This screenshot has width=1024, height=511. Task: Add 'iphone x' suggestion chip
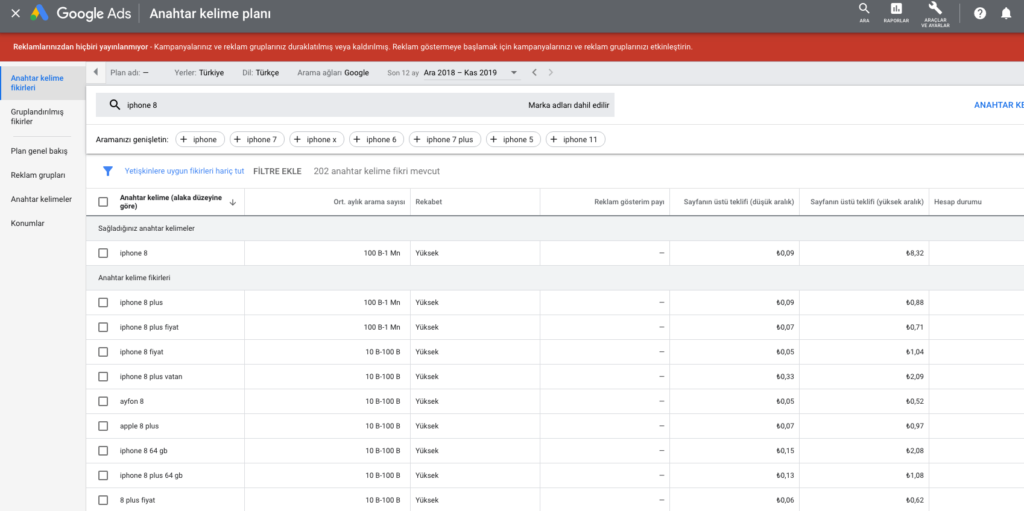click(317, 139)
